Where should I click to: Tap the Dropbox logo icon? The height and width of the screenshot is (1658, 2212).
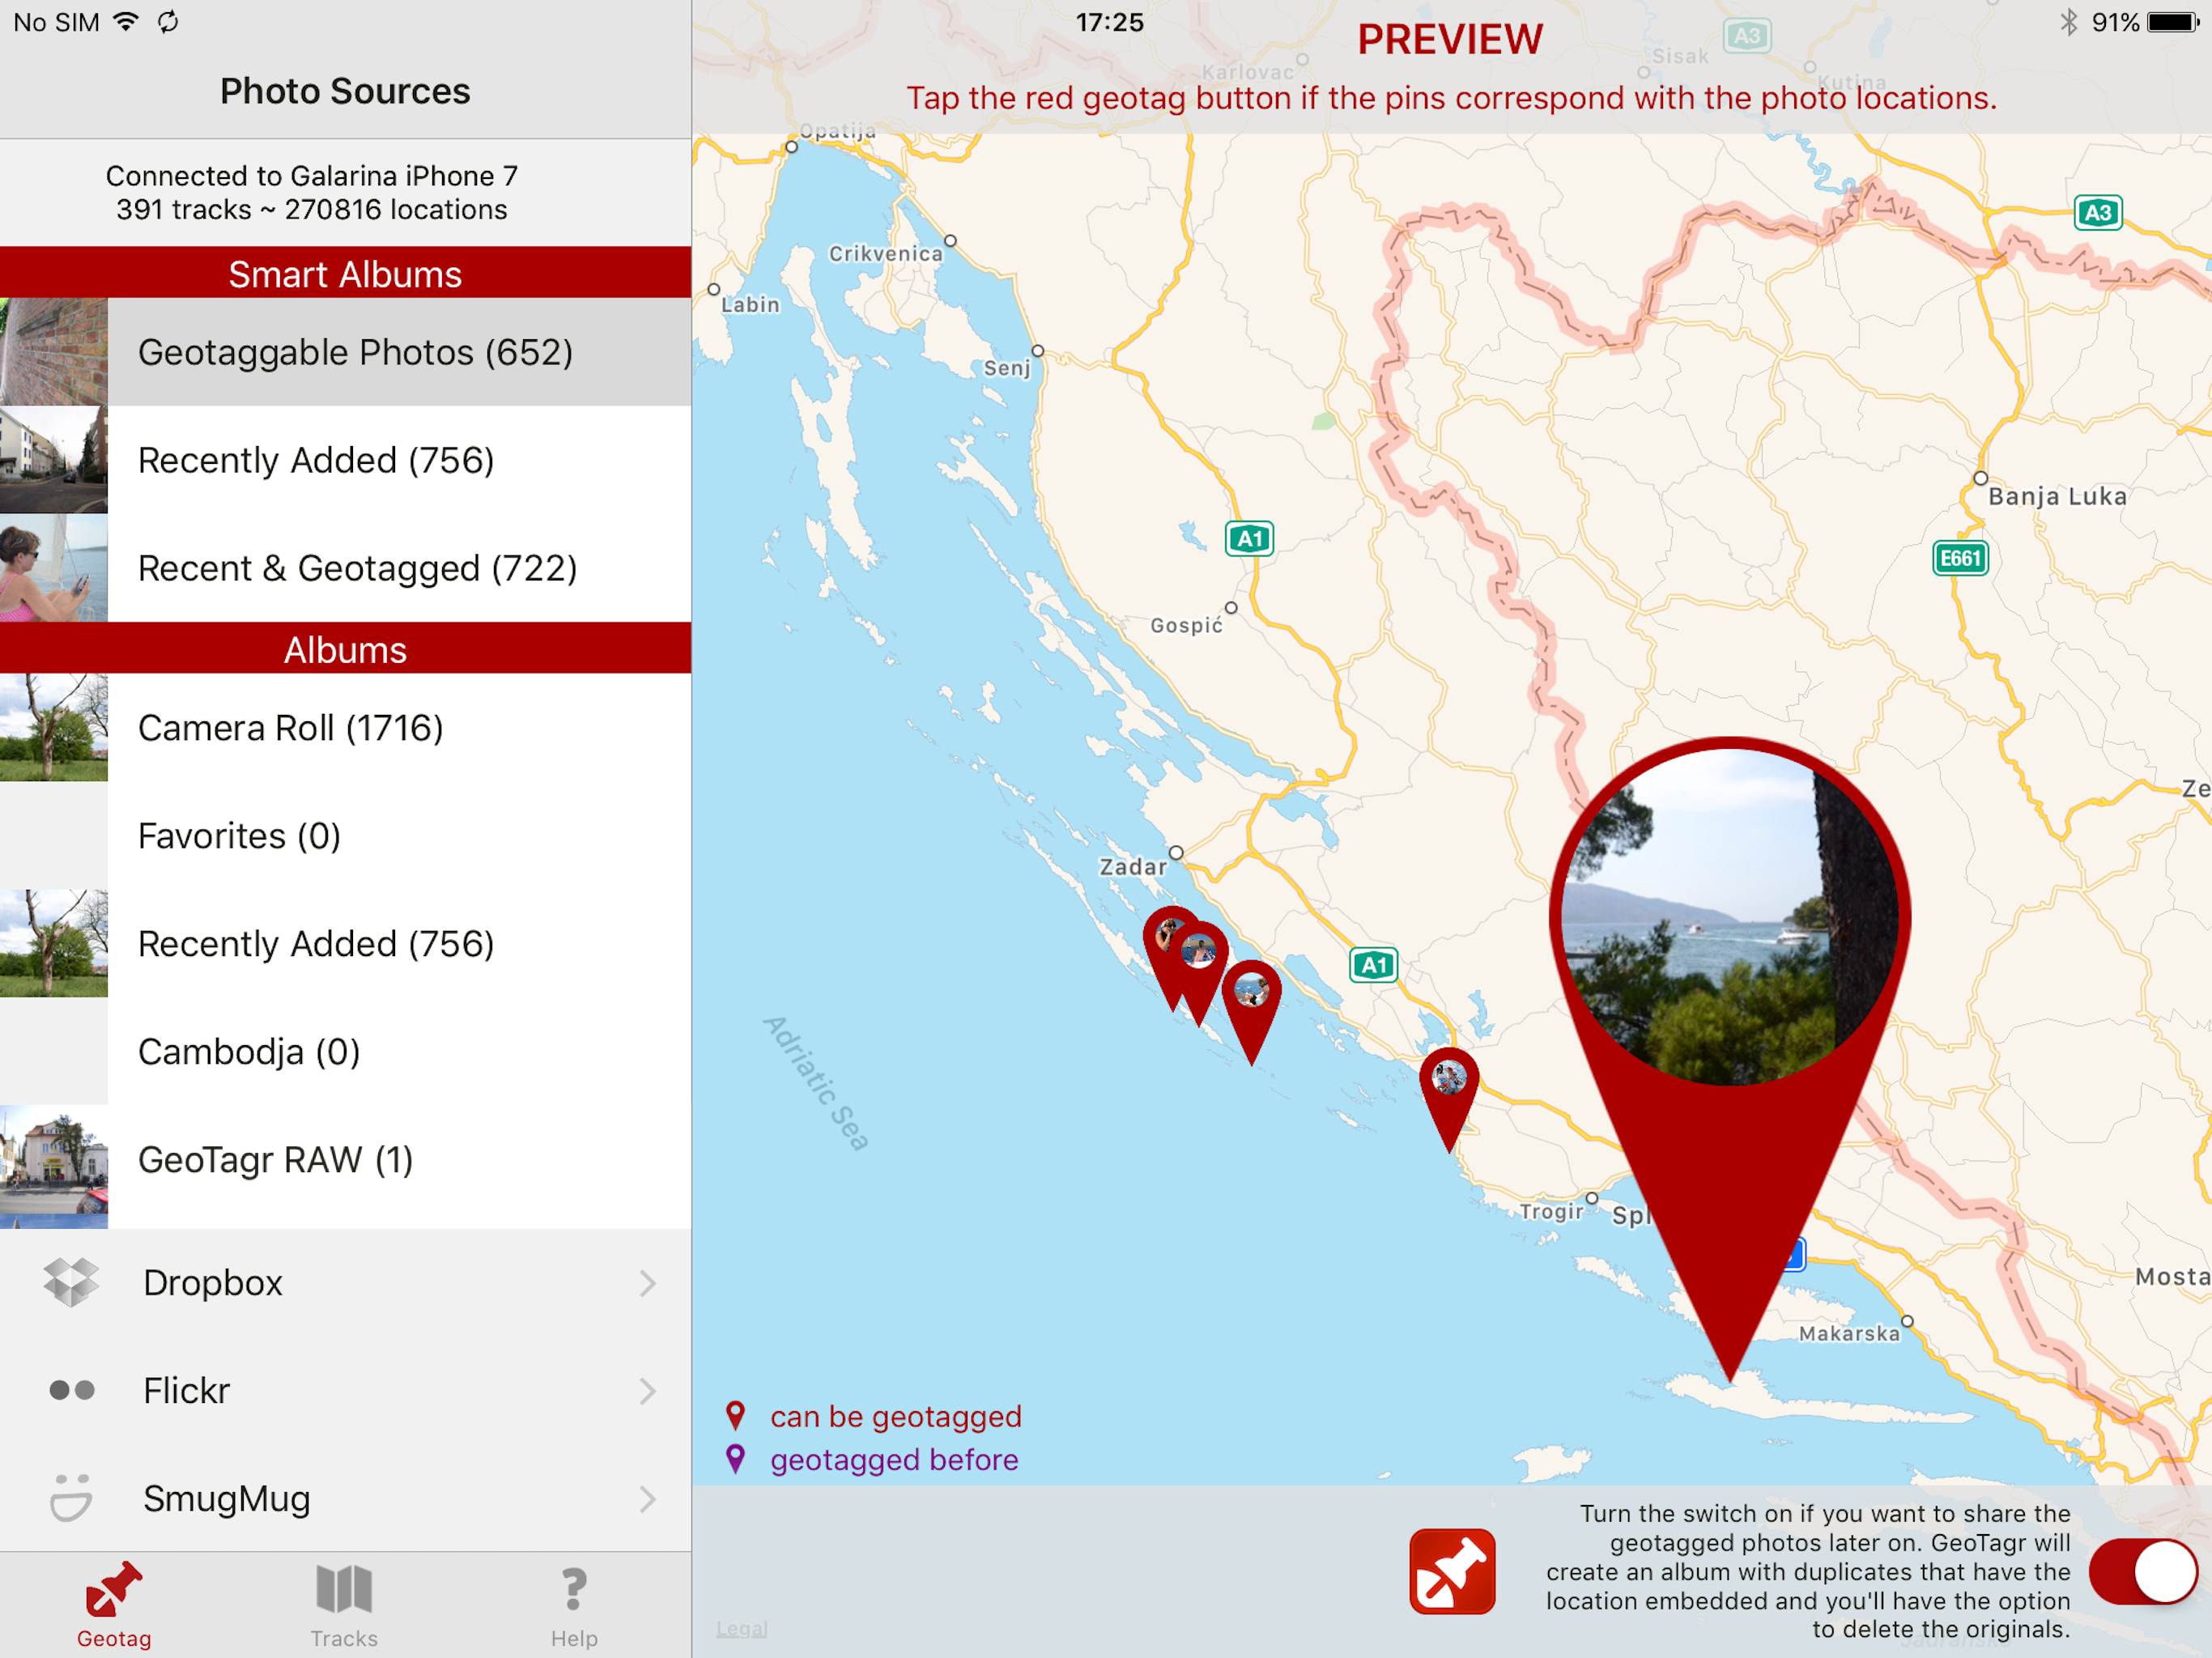72,1282
